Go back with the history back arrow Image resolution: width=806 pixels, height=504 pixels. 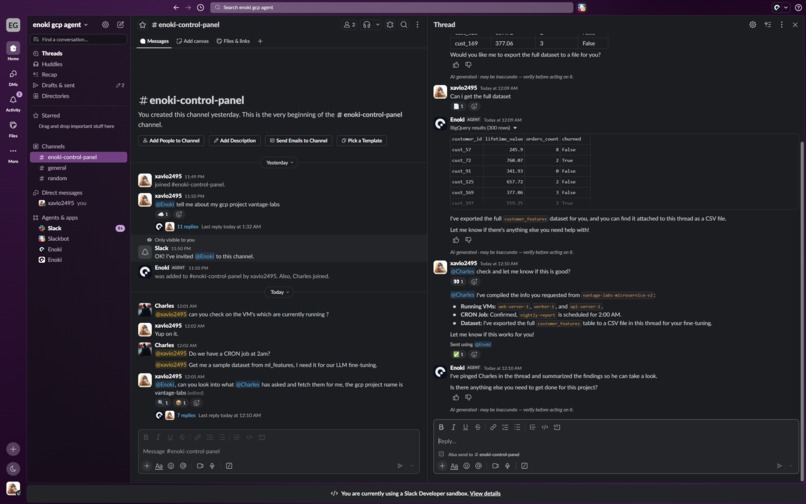point(176,7)
